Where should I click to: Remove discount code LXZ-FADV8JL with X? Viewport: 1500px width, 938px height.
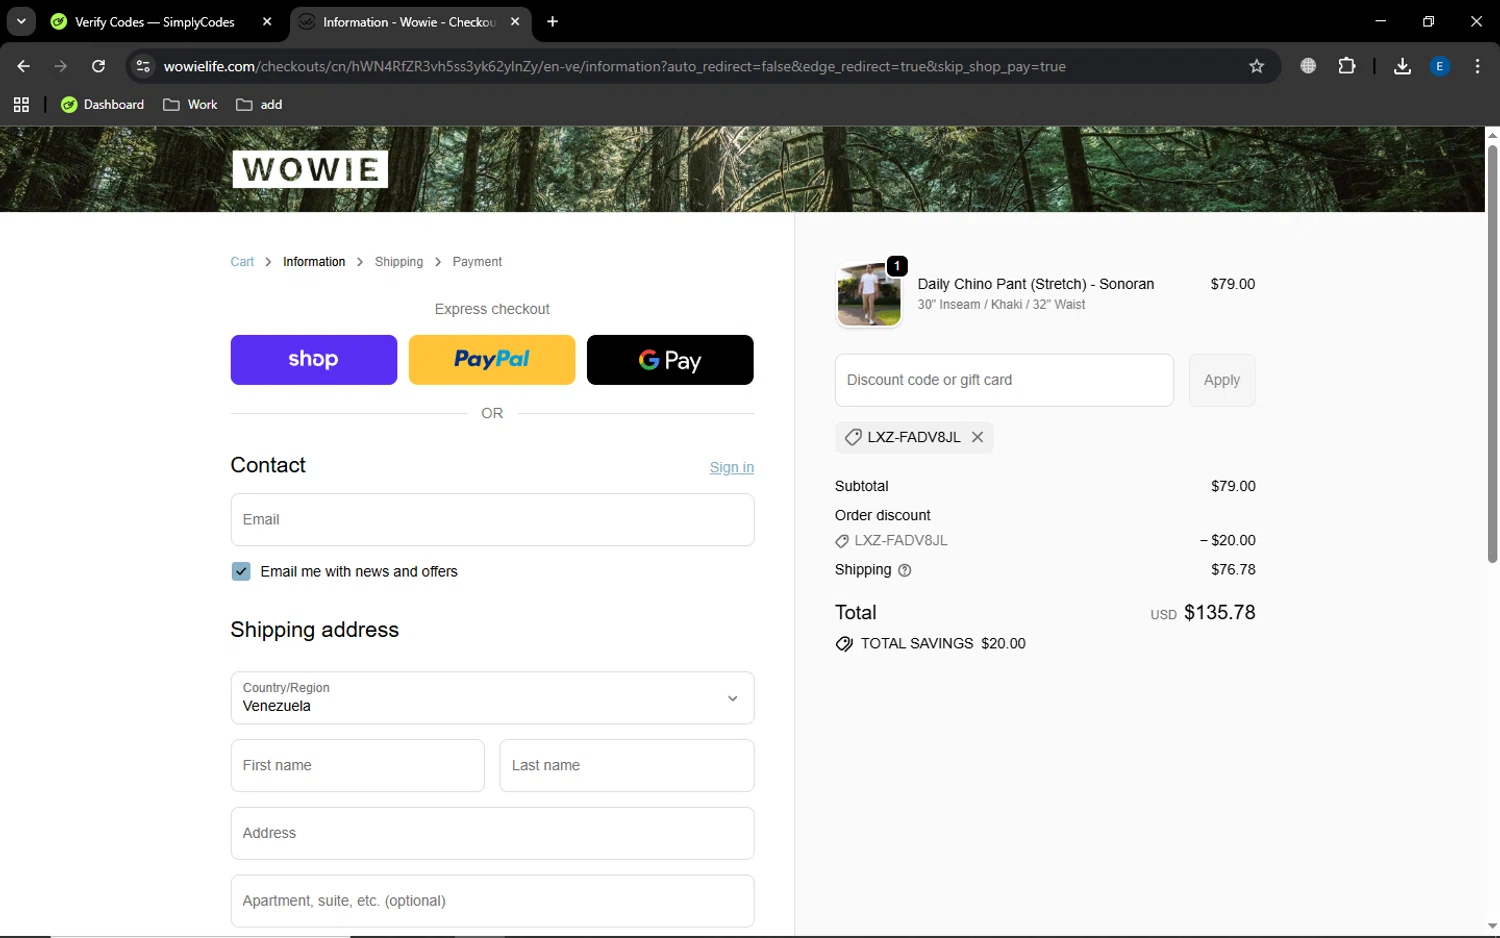coord(977,437)
